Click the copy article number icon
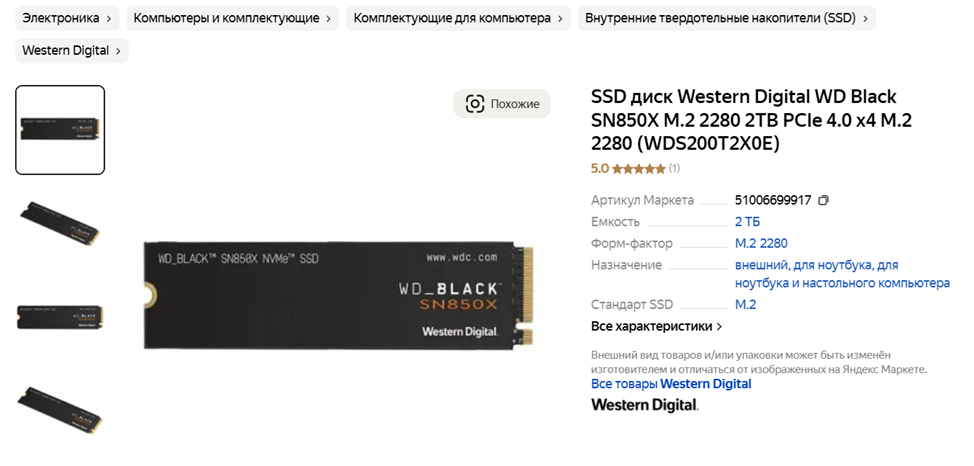Viewport: 974px width, 466px height. click(824, 200)
